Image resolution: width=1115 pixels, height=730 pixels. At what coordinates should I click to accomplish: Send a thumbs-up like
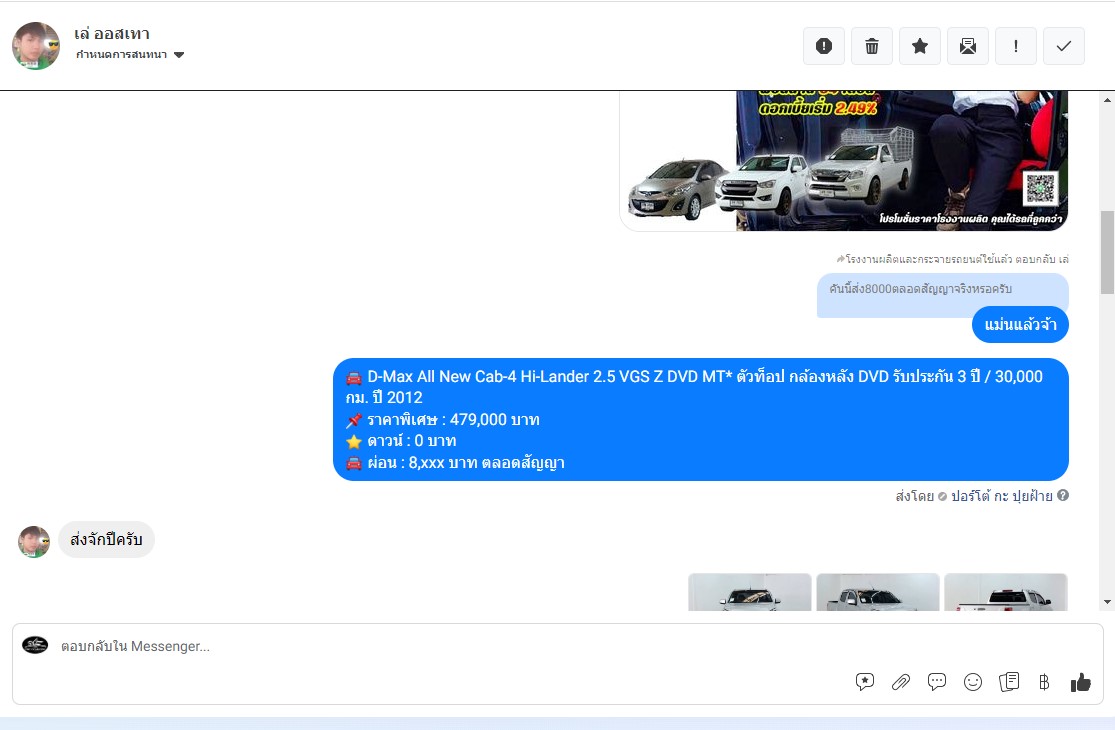tap(1080, 682)
